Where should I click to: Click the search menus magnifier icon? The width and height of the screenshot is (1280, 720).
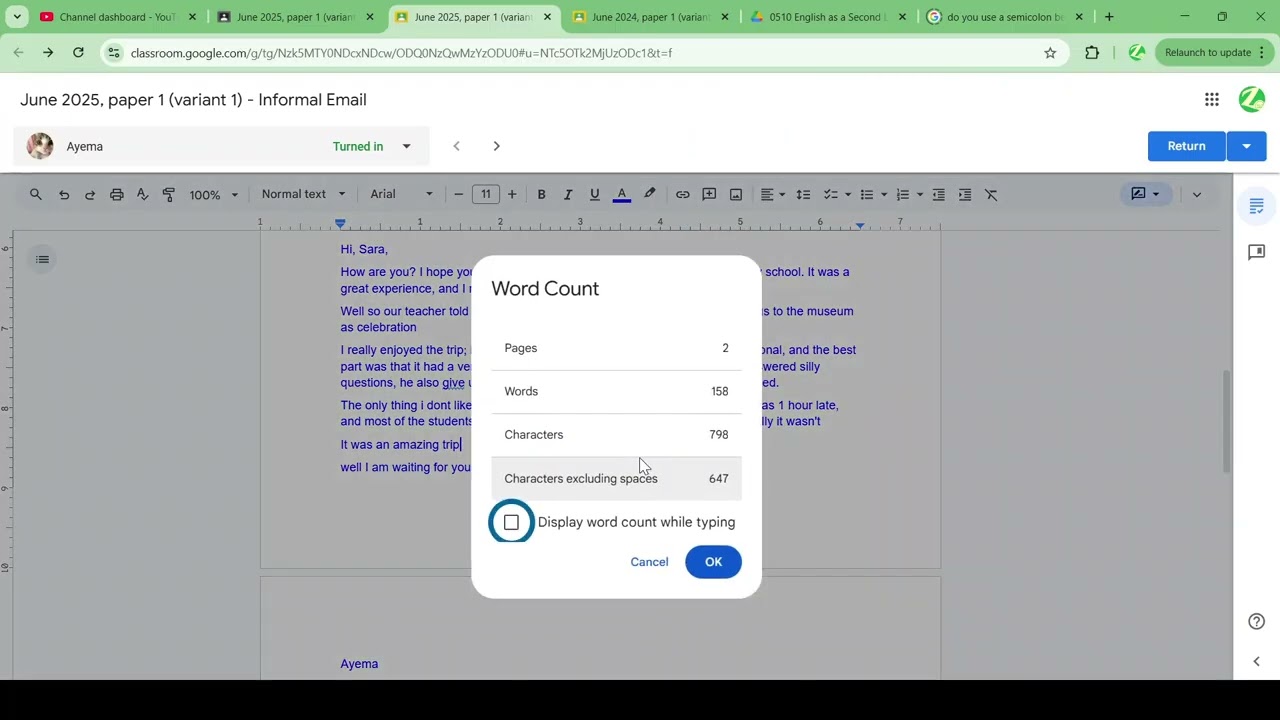pos(36,194)
